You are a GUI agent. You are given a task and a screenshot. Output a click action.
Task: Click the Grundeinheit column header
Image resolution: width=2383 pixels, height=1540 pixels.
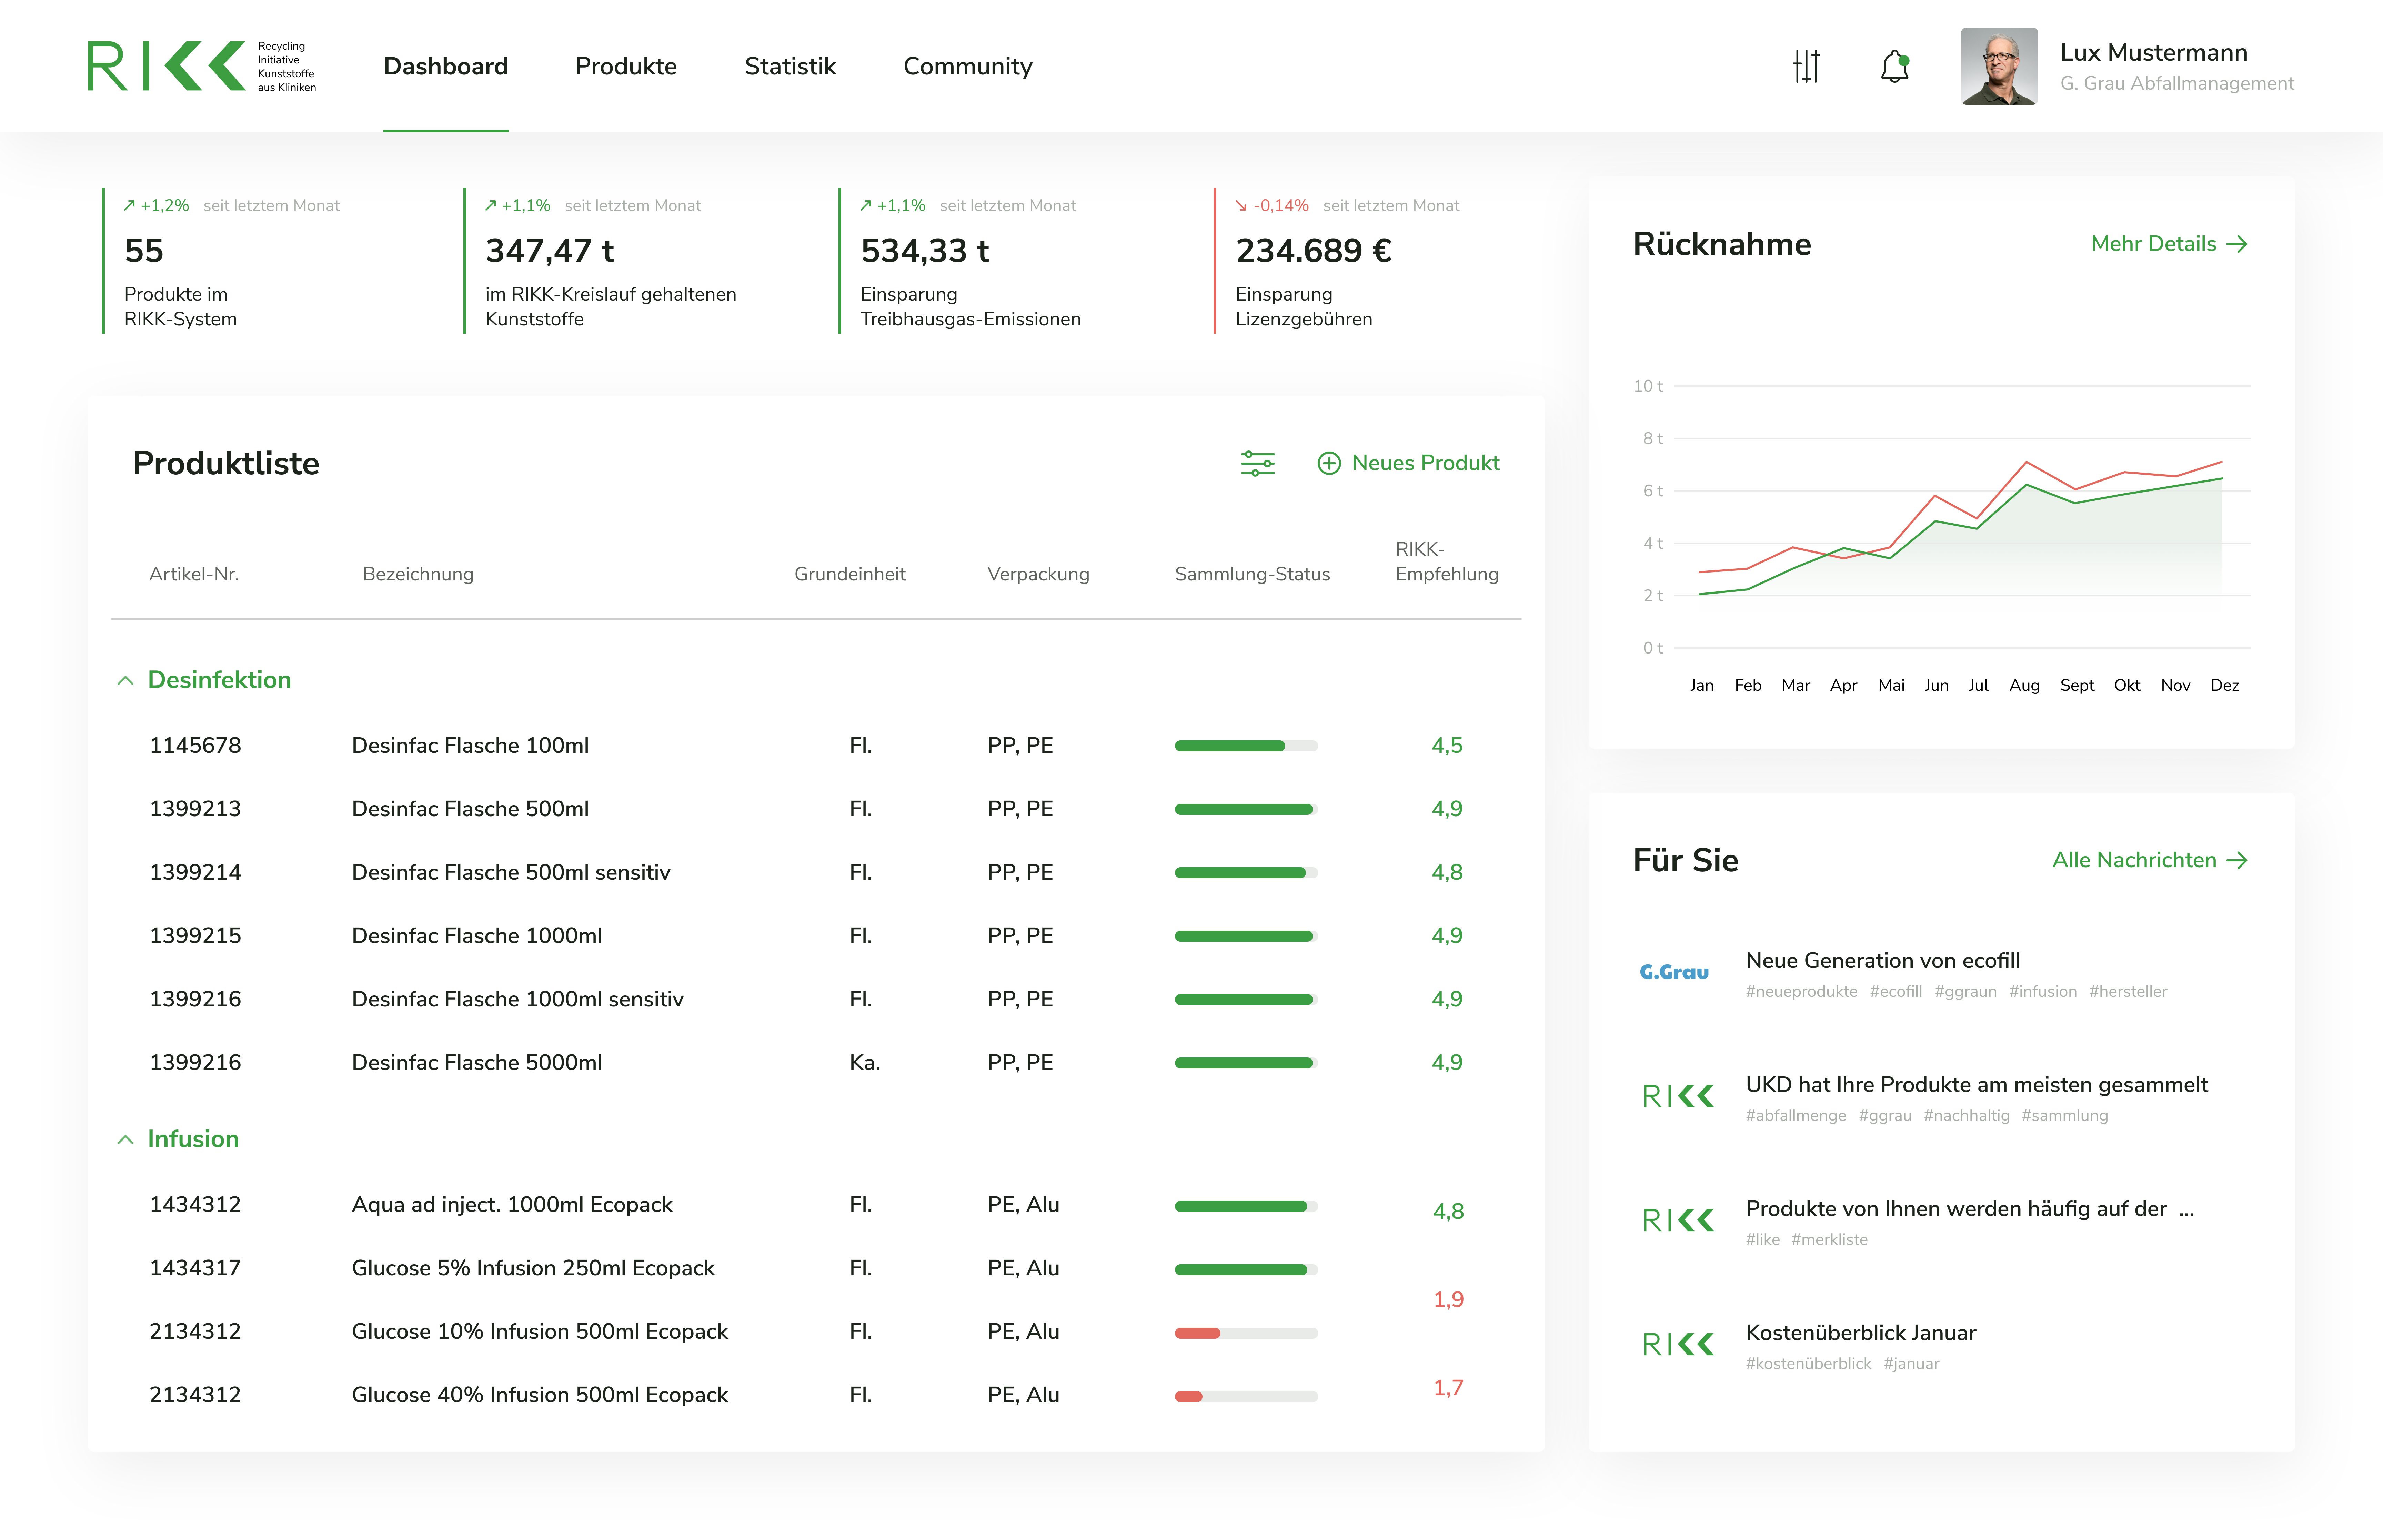pyautogui.click(x=850, y=574)
